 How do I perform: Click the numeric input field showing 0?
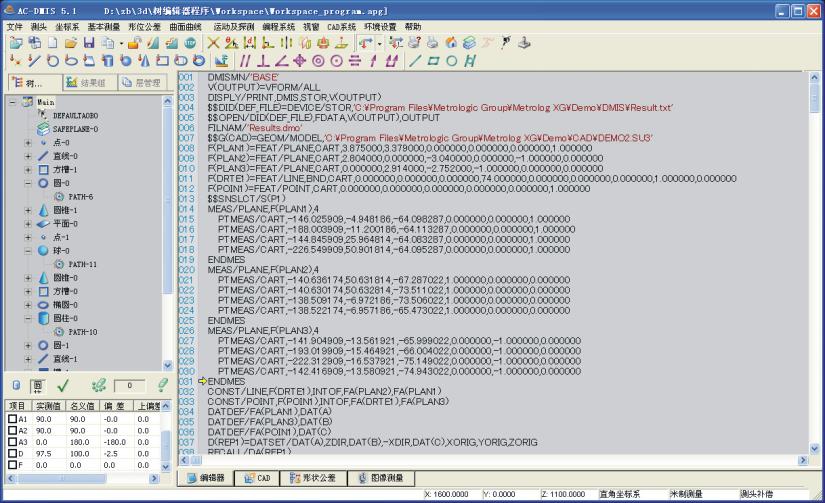128,385
